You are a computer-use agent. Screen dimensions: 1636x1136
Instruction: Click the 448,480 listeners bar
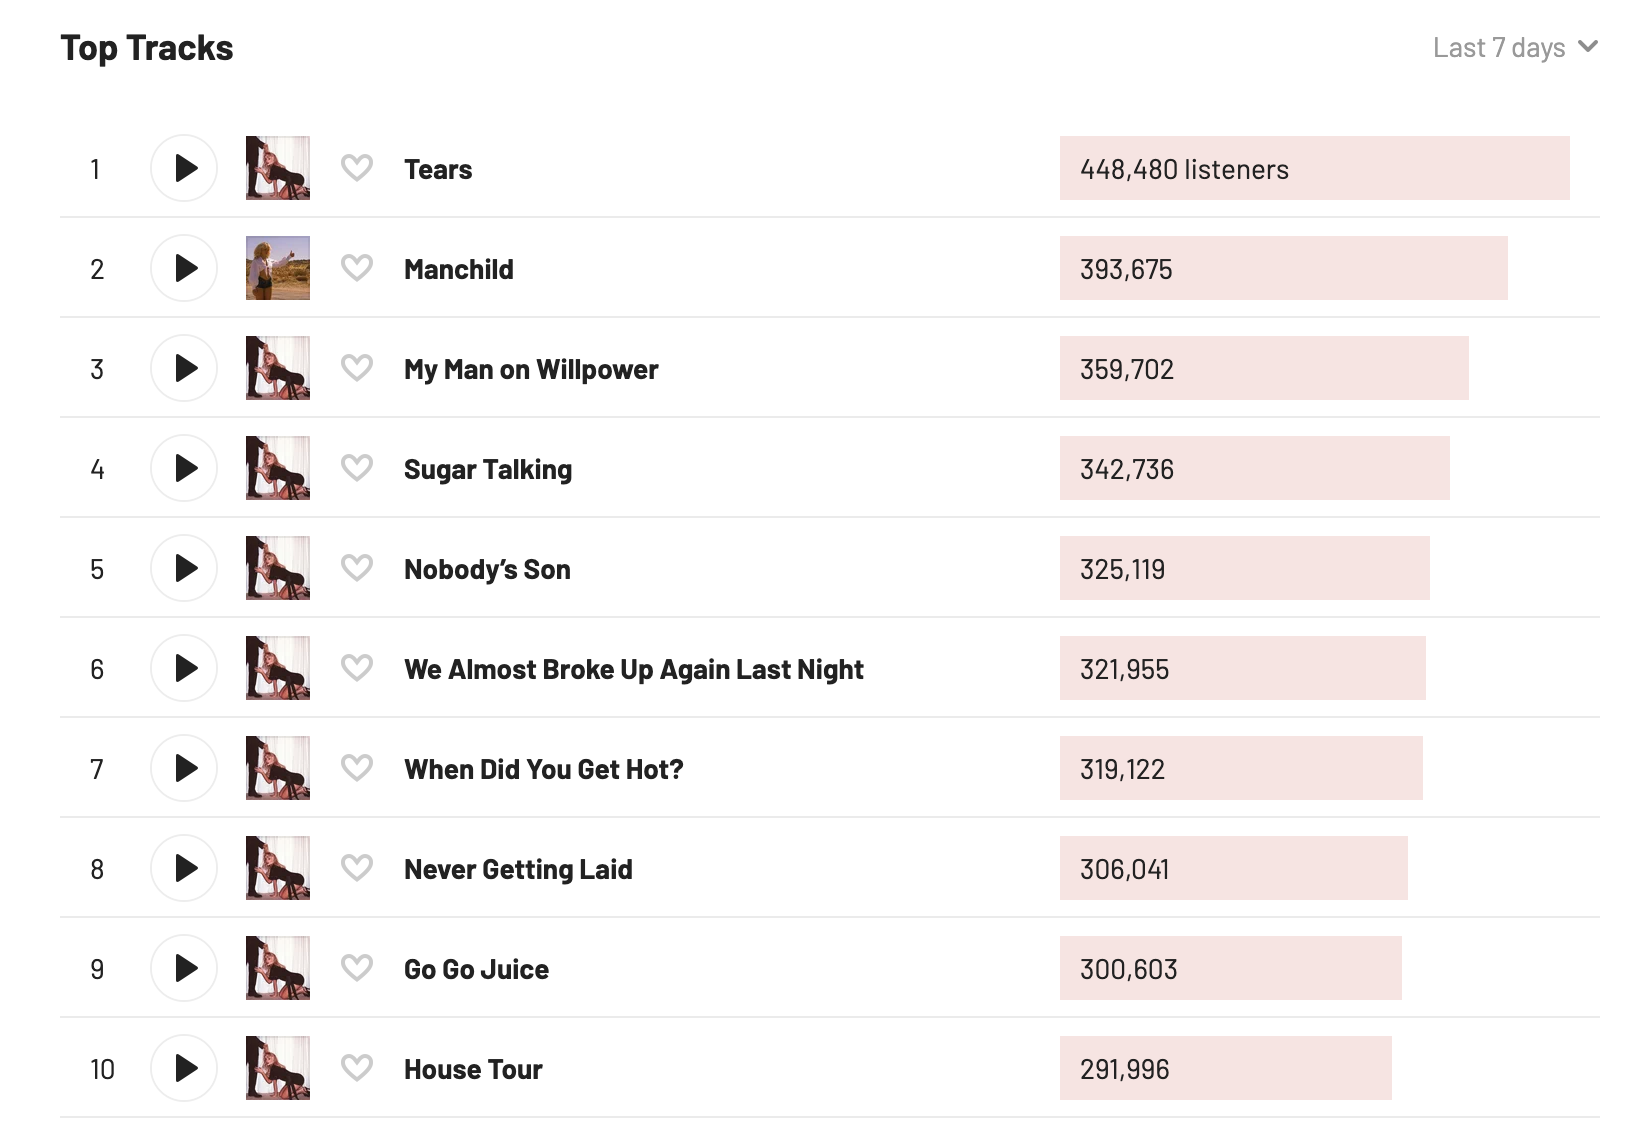(x=1314, y=169)
